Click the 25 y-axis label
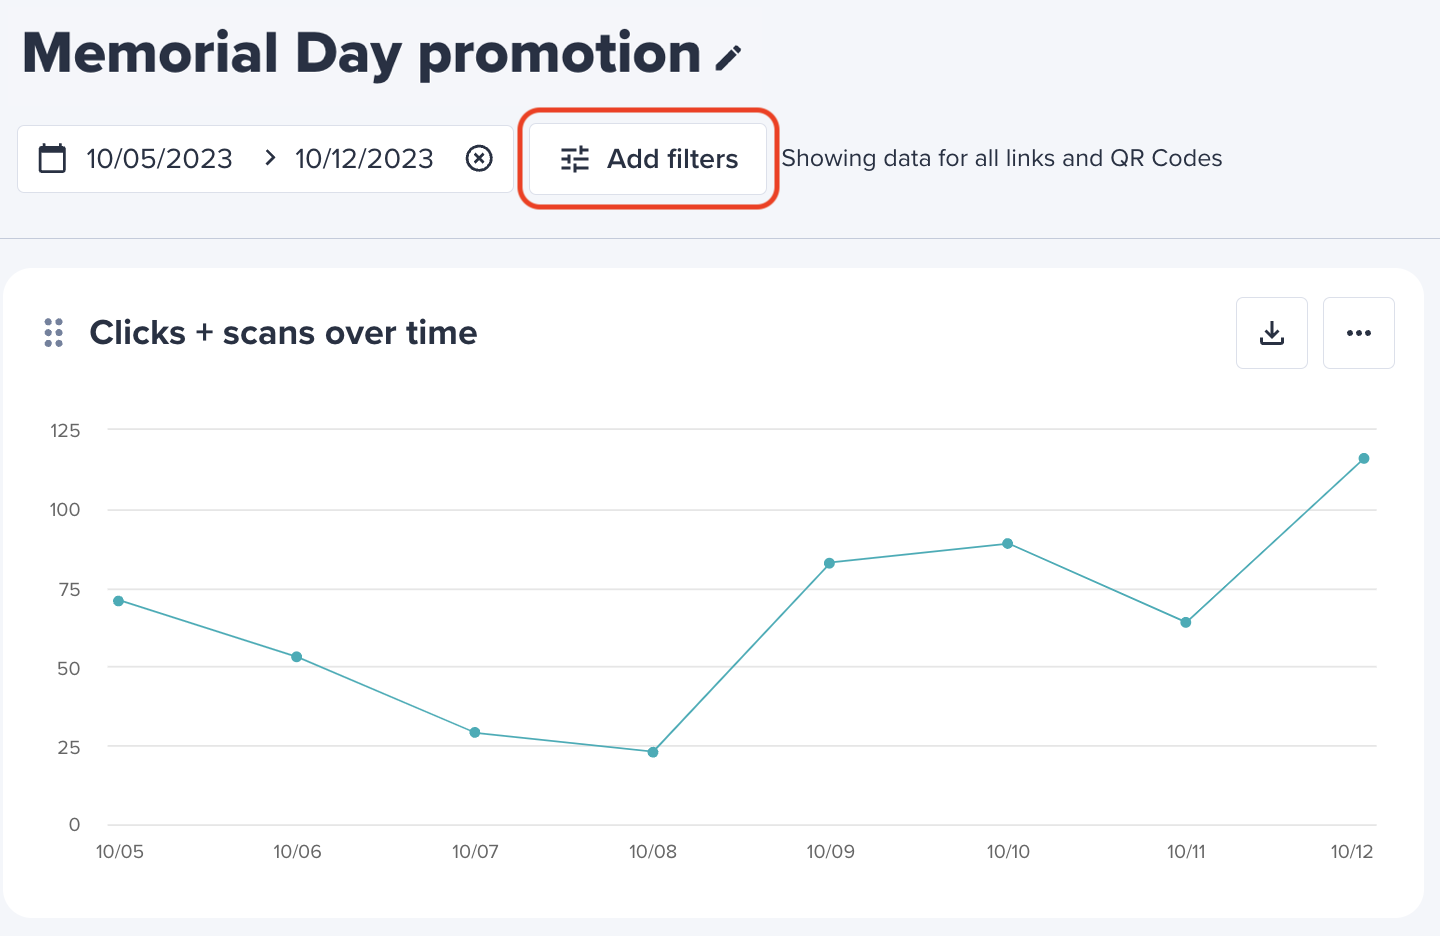 click(x=69, y=747)
